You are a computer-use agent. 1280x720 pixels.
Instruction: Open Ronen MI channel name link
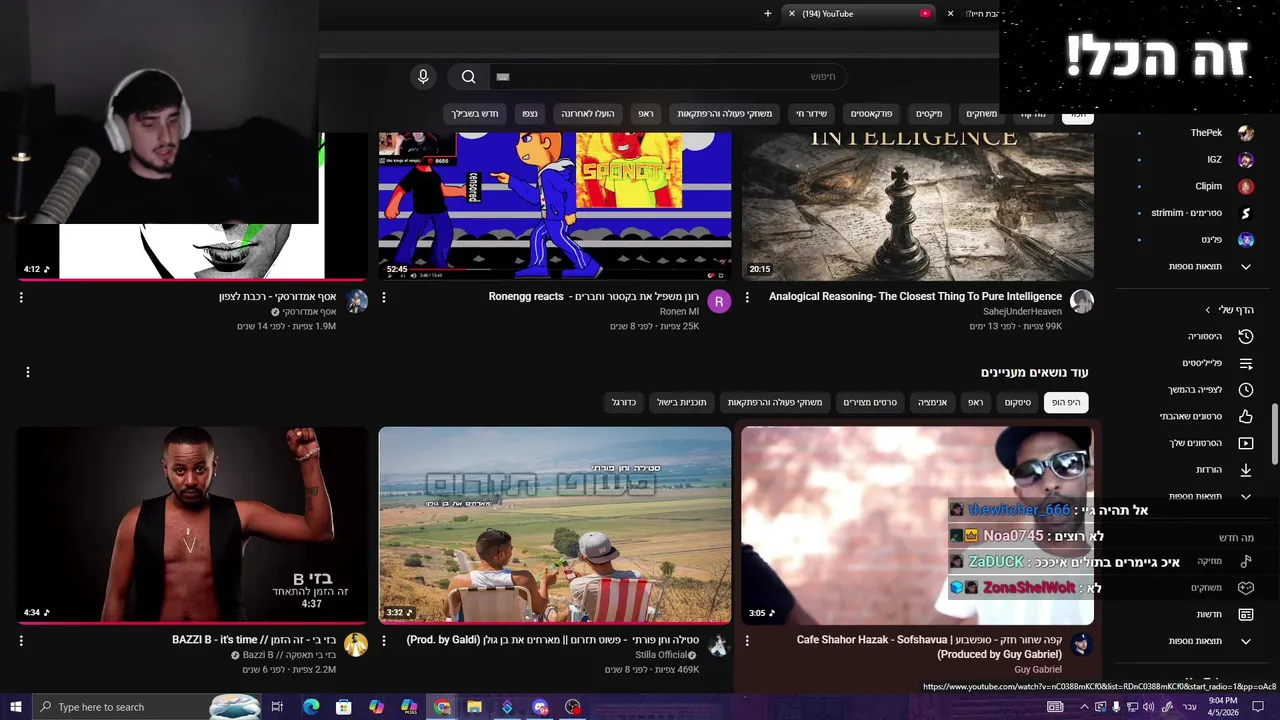680,312
